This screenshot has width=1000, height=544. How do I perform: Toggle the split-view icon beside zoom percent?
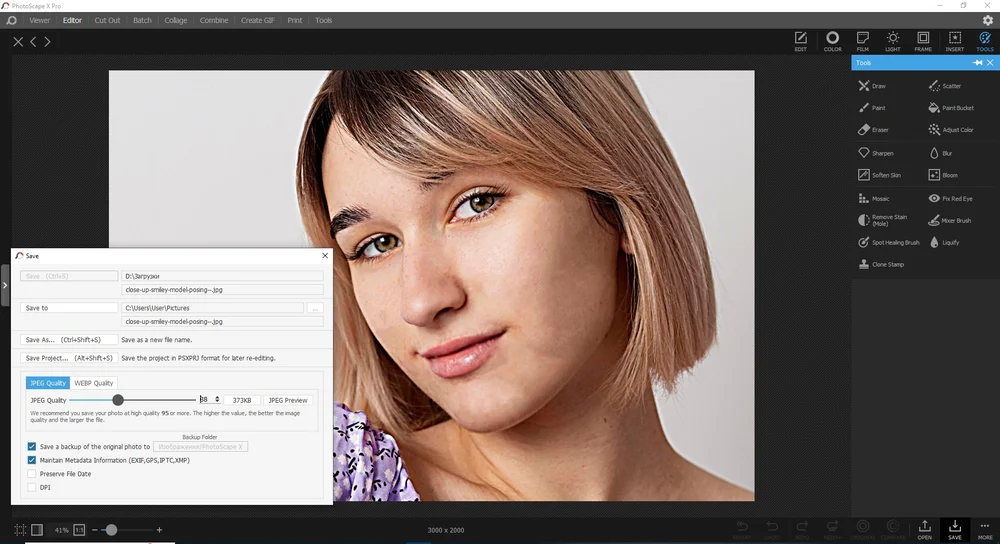coord(37,530)
